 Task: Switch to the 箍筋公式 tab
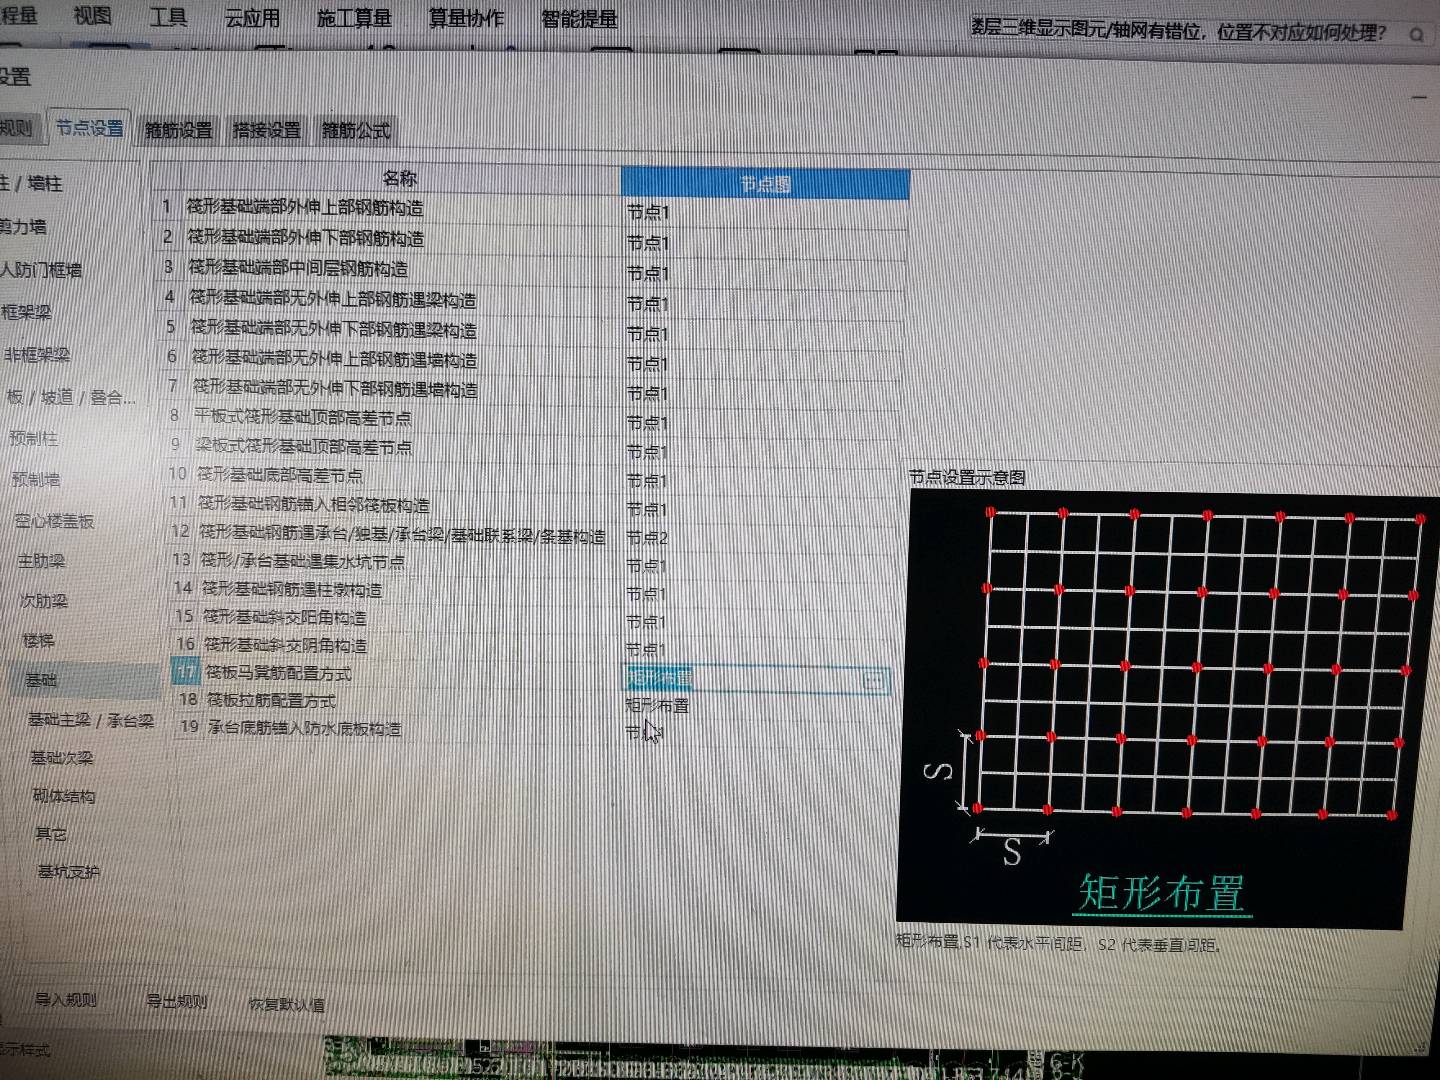click(x=356, y=130)
